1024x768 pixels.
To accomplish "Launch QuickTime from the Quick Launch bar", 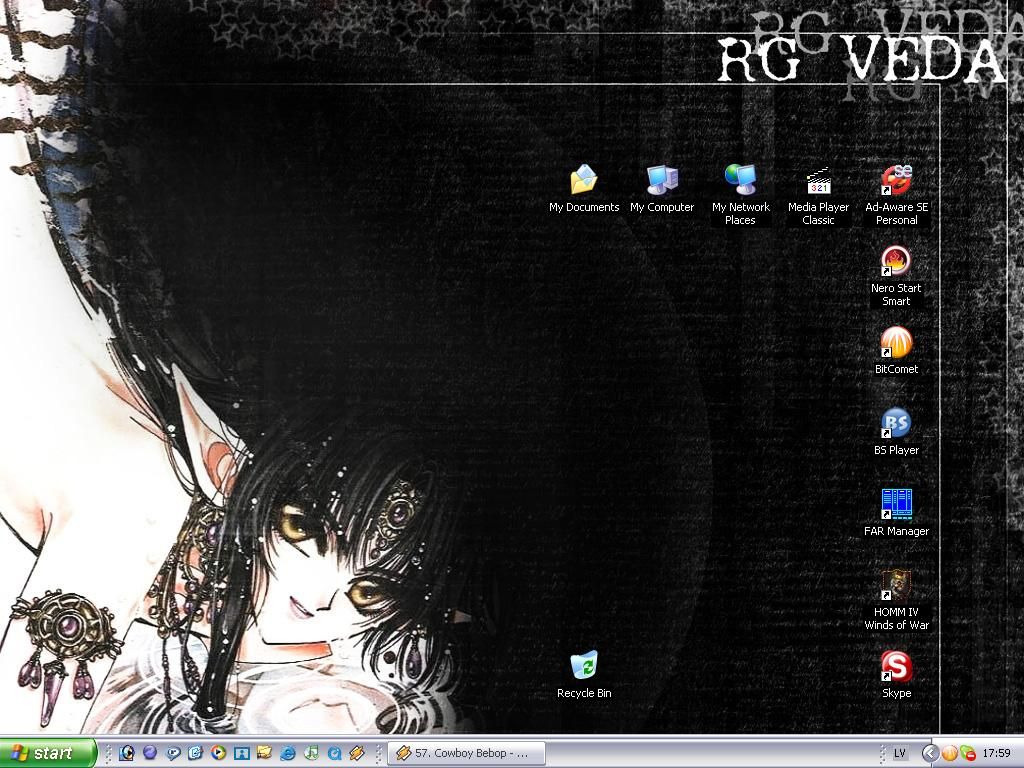I will (x=334, y=753).
